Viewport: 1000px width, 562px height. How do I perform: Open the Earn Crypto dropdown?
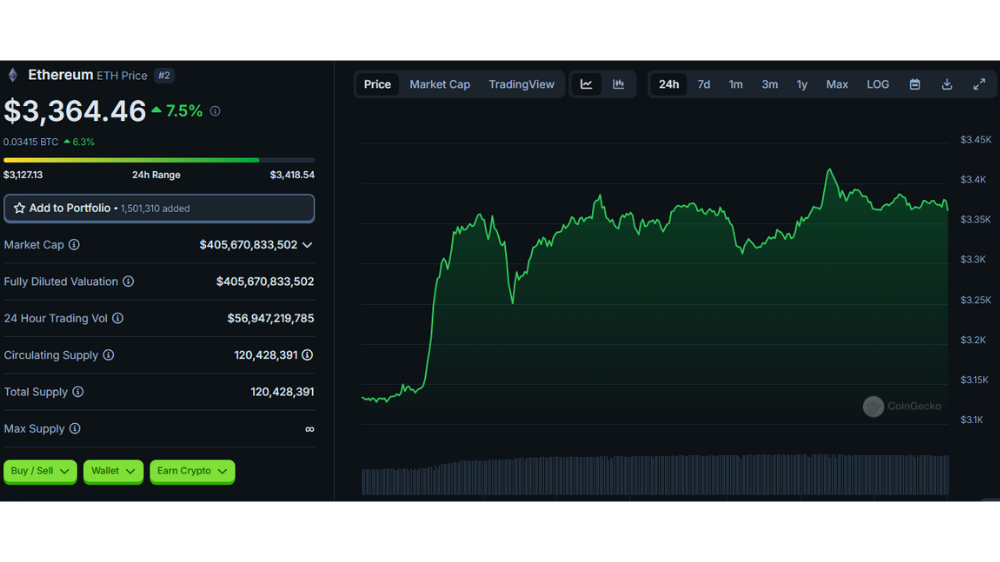pos(192,471)
